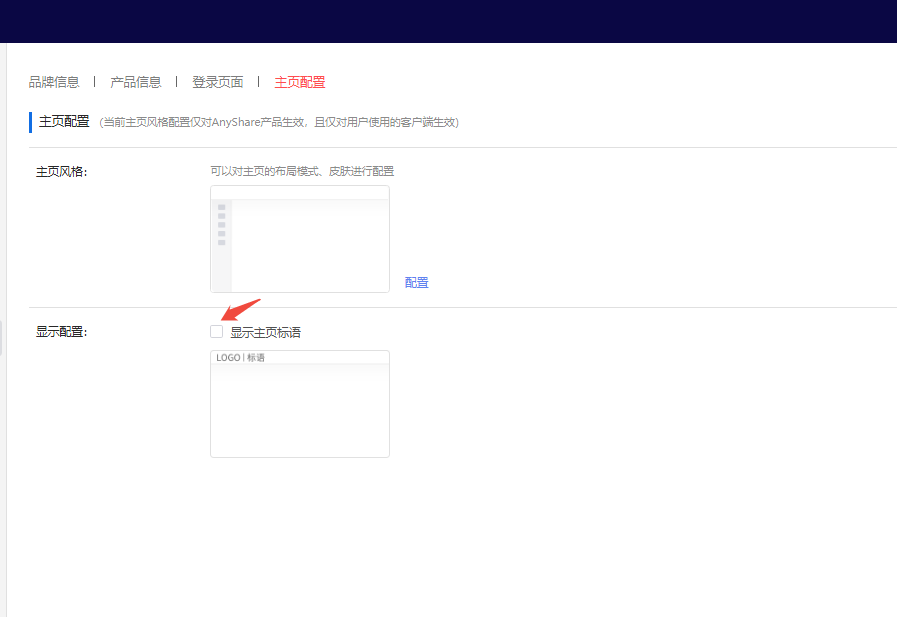Select the third sidebar icon in layout preview
The width and height of the screenshot is (897, 617).
click(x=222, y=224)
